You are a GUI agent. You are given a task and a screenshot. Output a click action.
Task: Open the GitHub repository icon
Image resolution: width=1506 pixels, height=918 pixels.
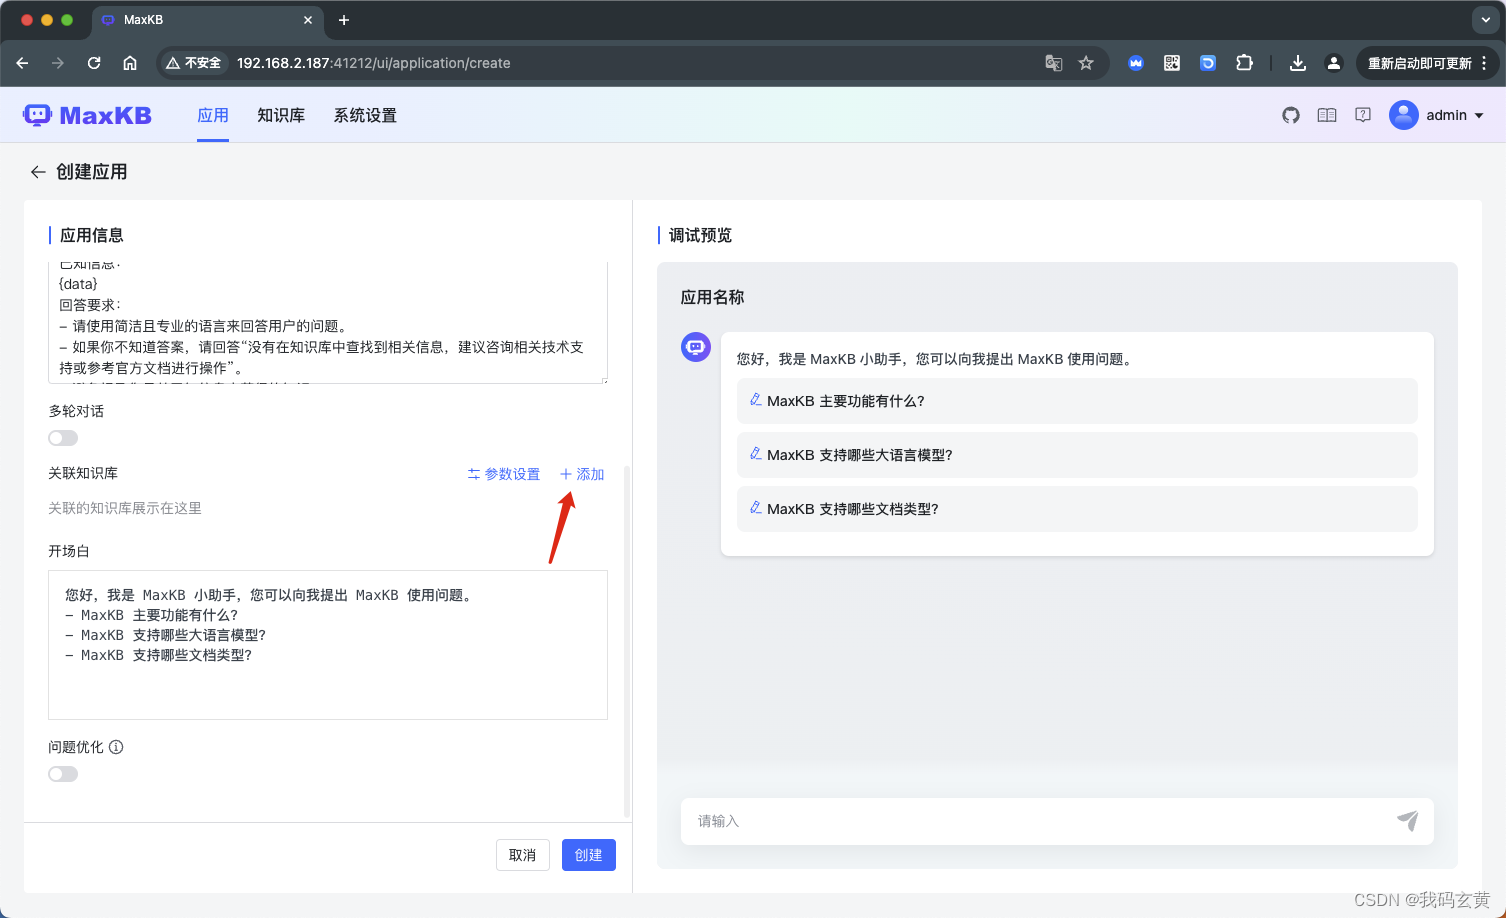[1291, 115]
